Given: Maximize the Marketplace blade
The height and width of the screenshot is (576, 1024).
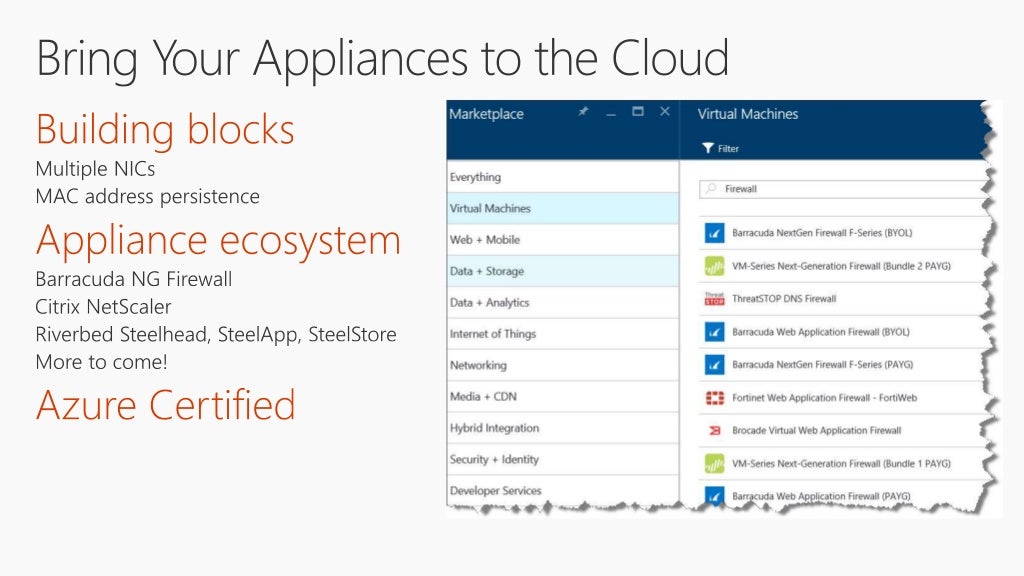Looking at the screenshot, I should point(637,112).
